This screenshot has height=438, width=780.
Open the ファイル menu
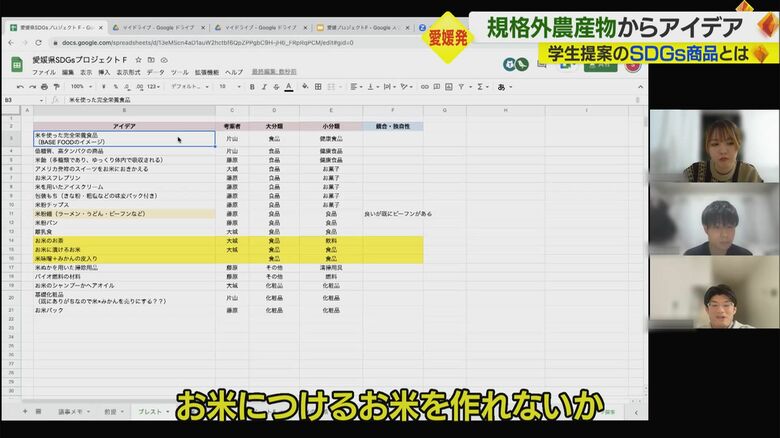pos(44,73)
